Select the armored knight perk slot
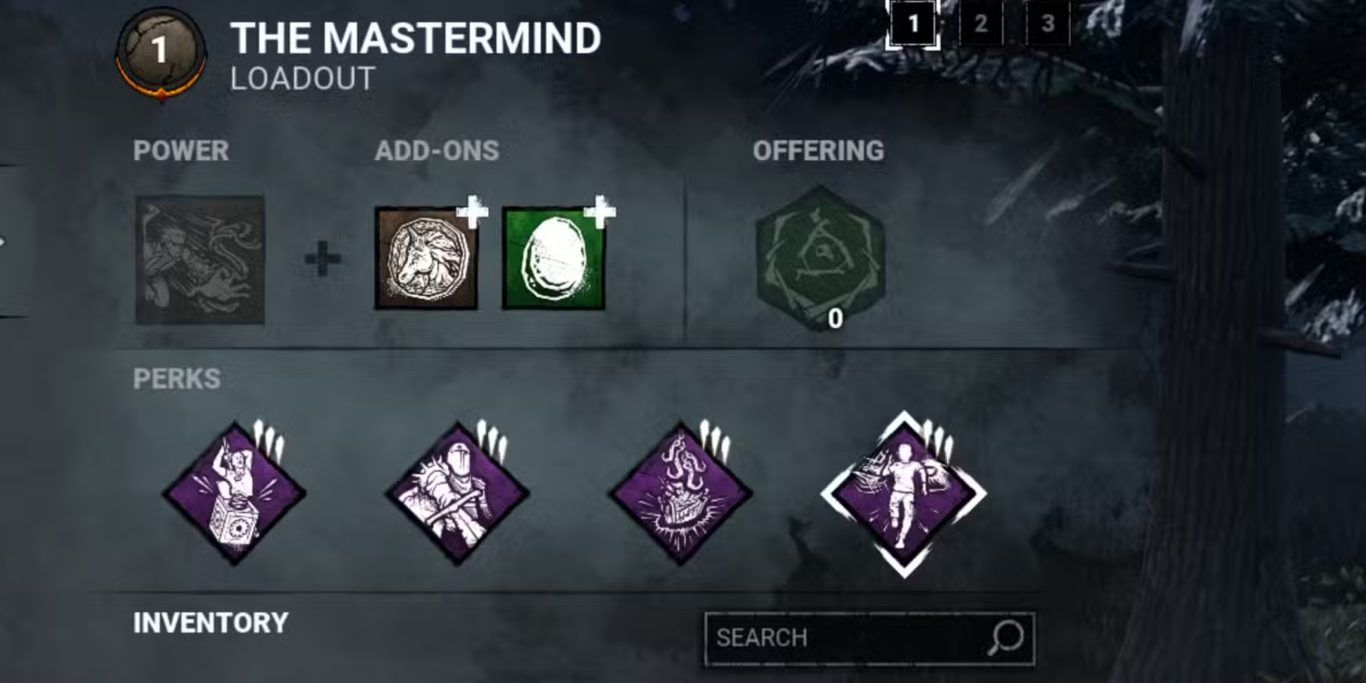 457,493
